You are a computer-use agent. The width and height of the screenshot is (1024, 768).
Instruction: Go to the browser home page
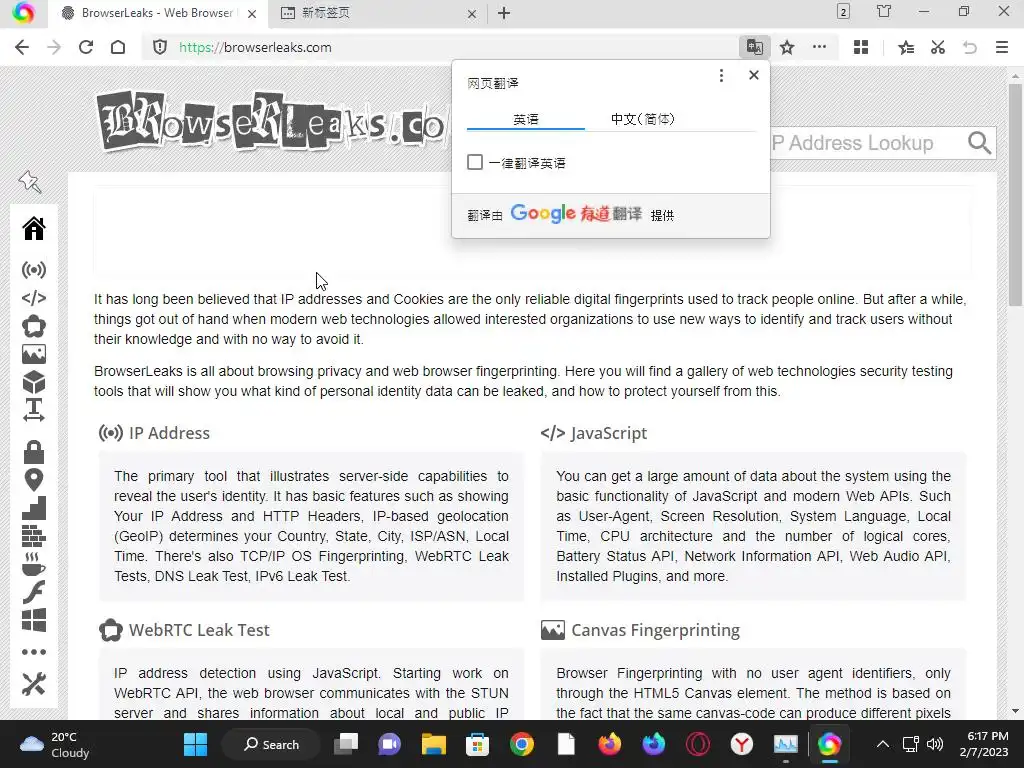(x=118, y=47)
